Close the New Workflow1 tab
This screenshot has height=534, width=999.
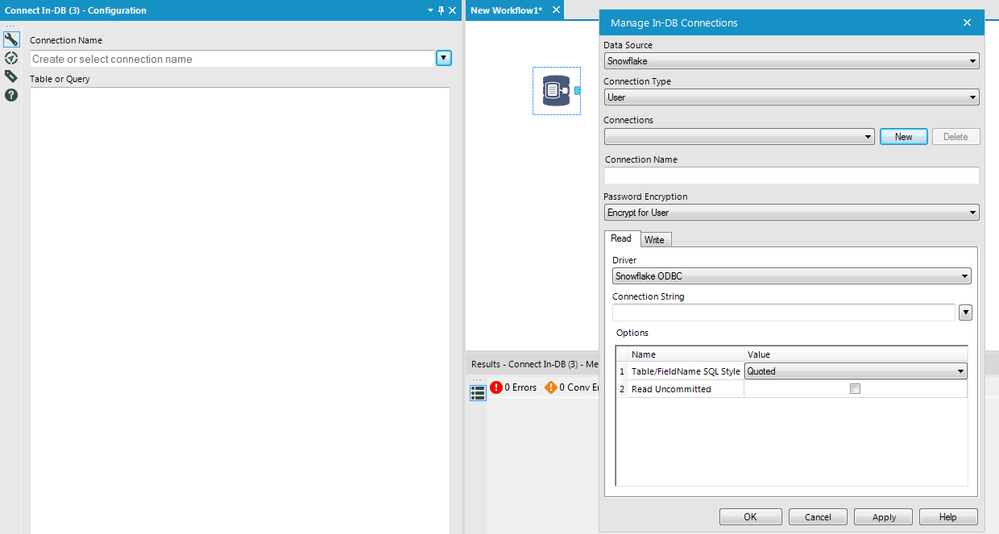point(556,10)
